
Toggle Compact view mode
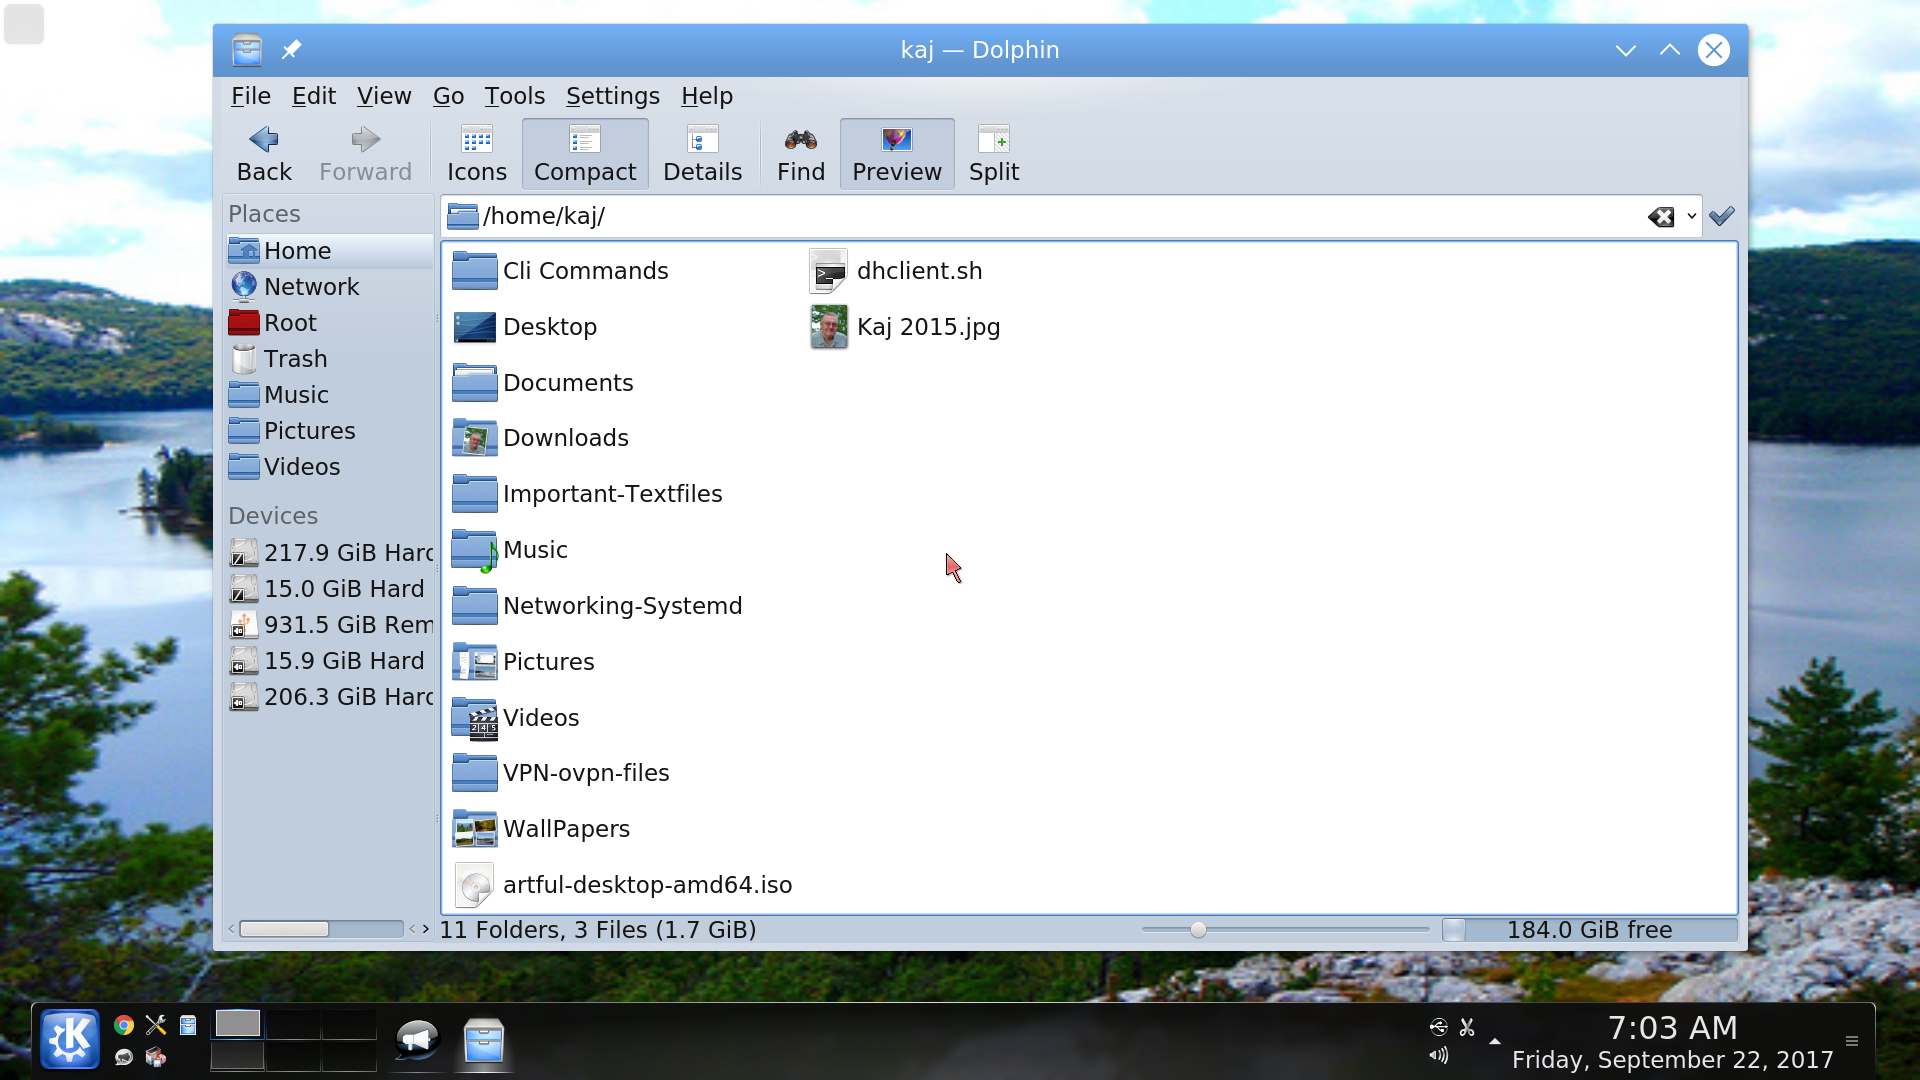coord(585,154)
